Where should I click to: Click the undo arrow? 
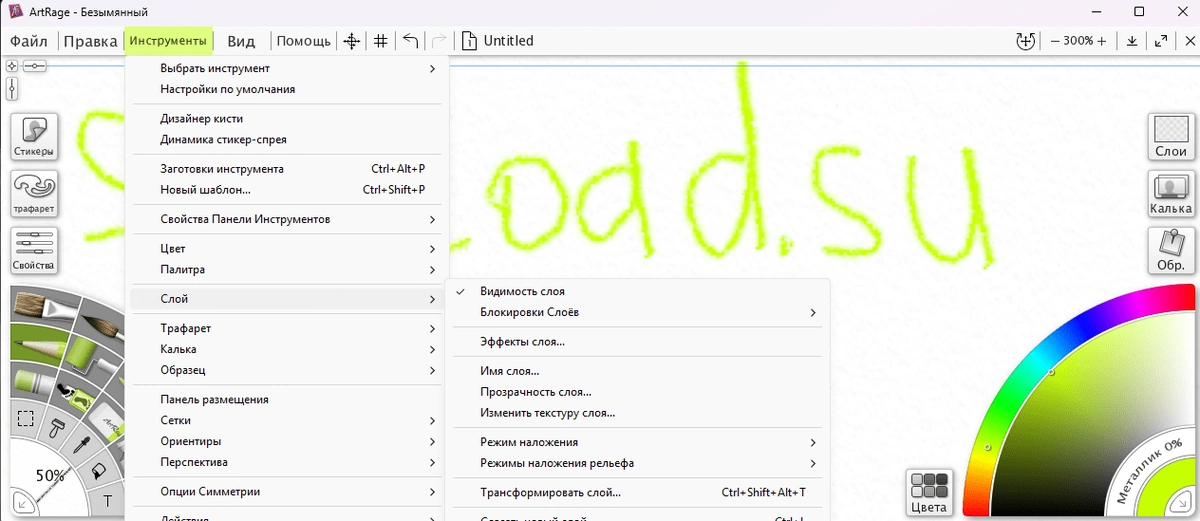(x=410, y=41)
